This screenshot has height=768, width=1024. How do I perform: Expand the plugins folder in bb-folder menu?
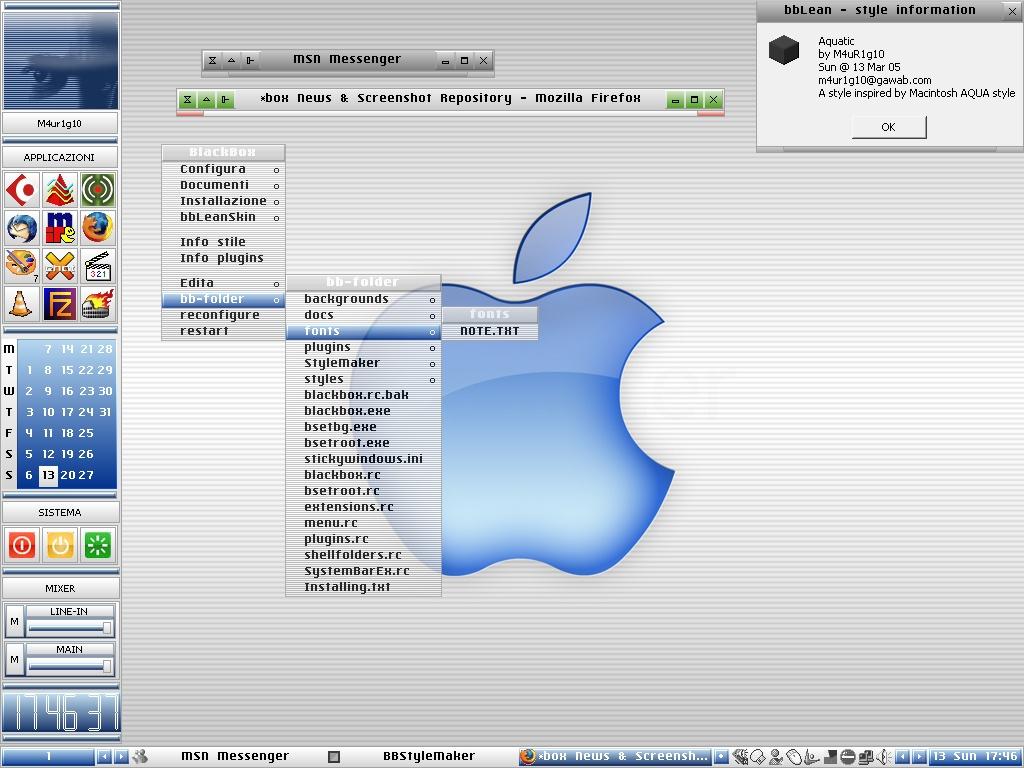[x=363, y=347]
